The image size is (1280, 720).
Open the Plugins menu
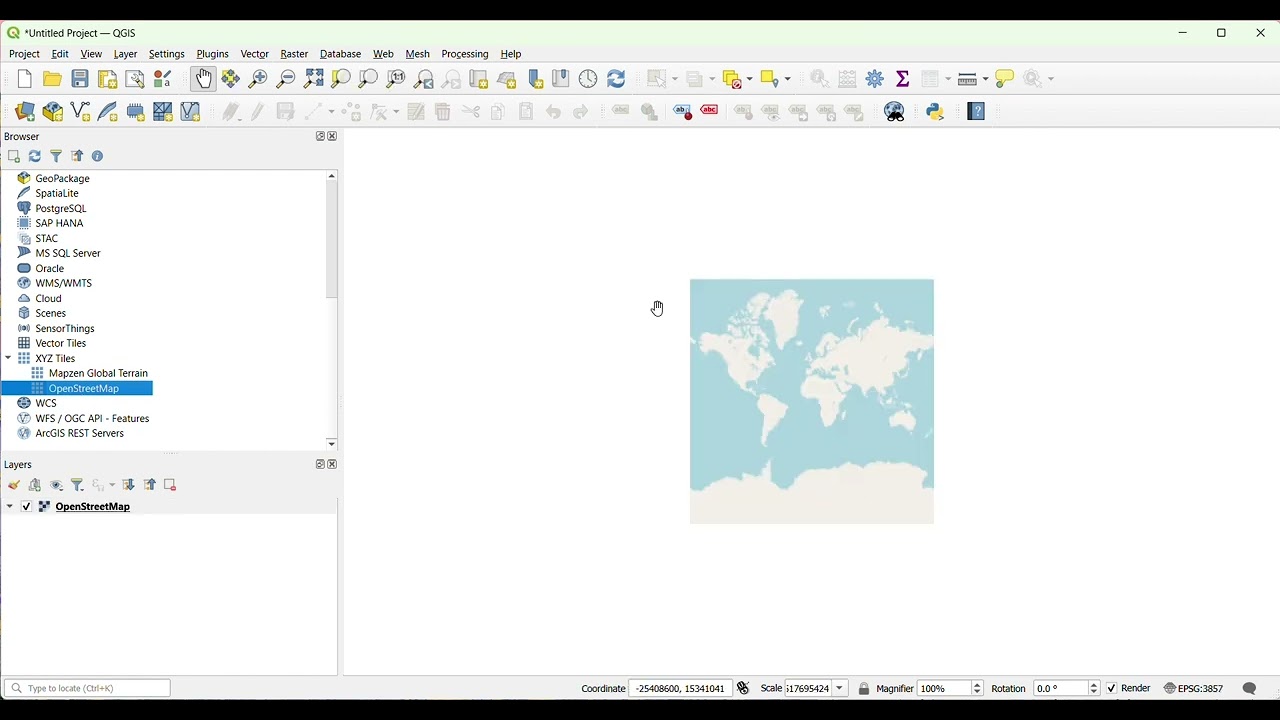212,54
